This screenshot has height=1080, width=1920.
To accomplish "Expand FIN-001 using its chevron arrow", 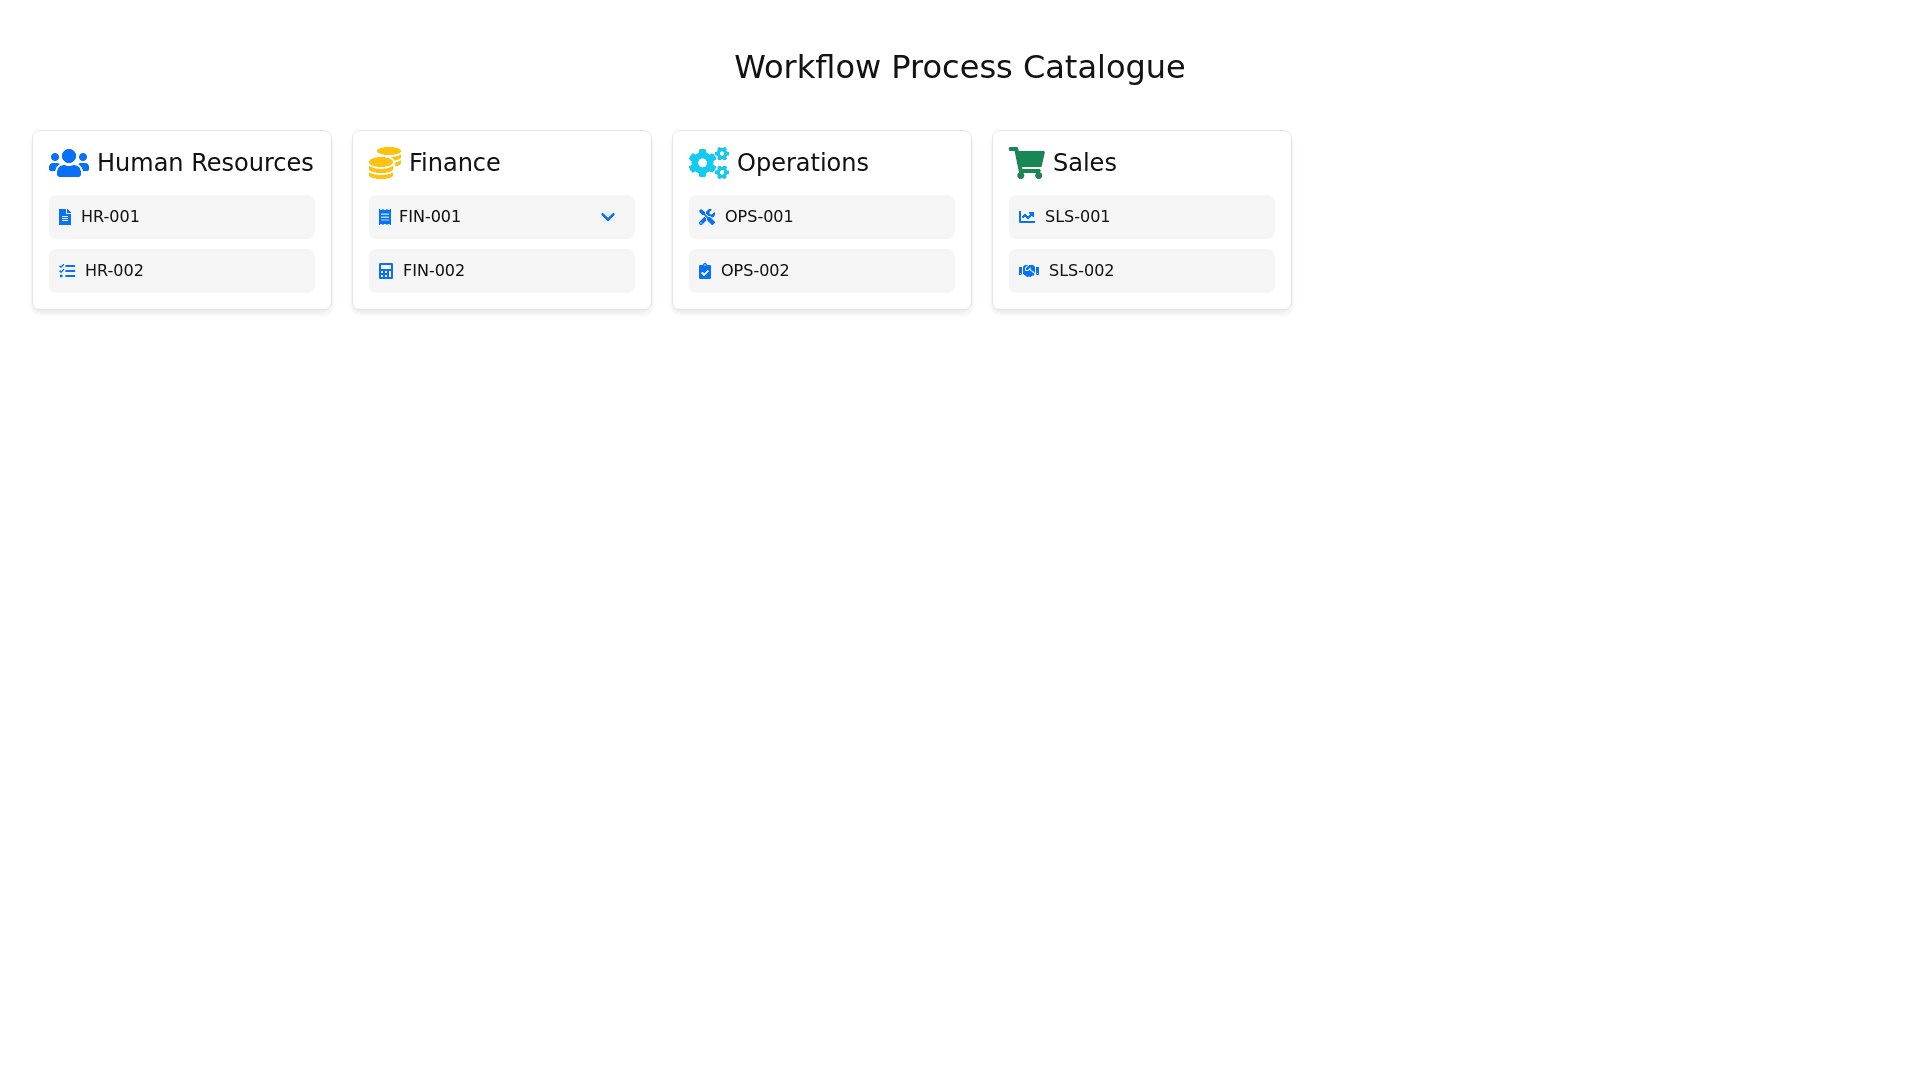I will [608, 217].
